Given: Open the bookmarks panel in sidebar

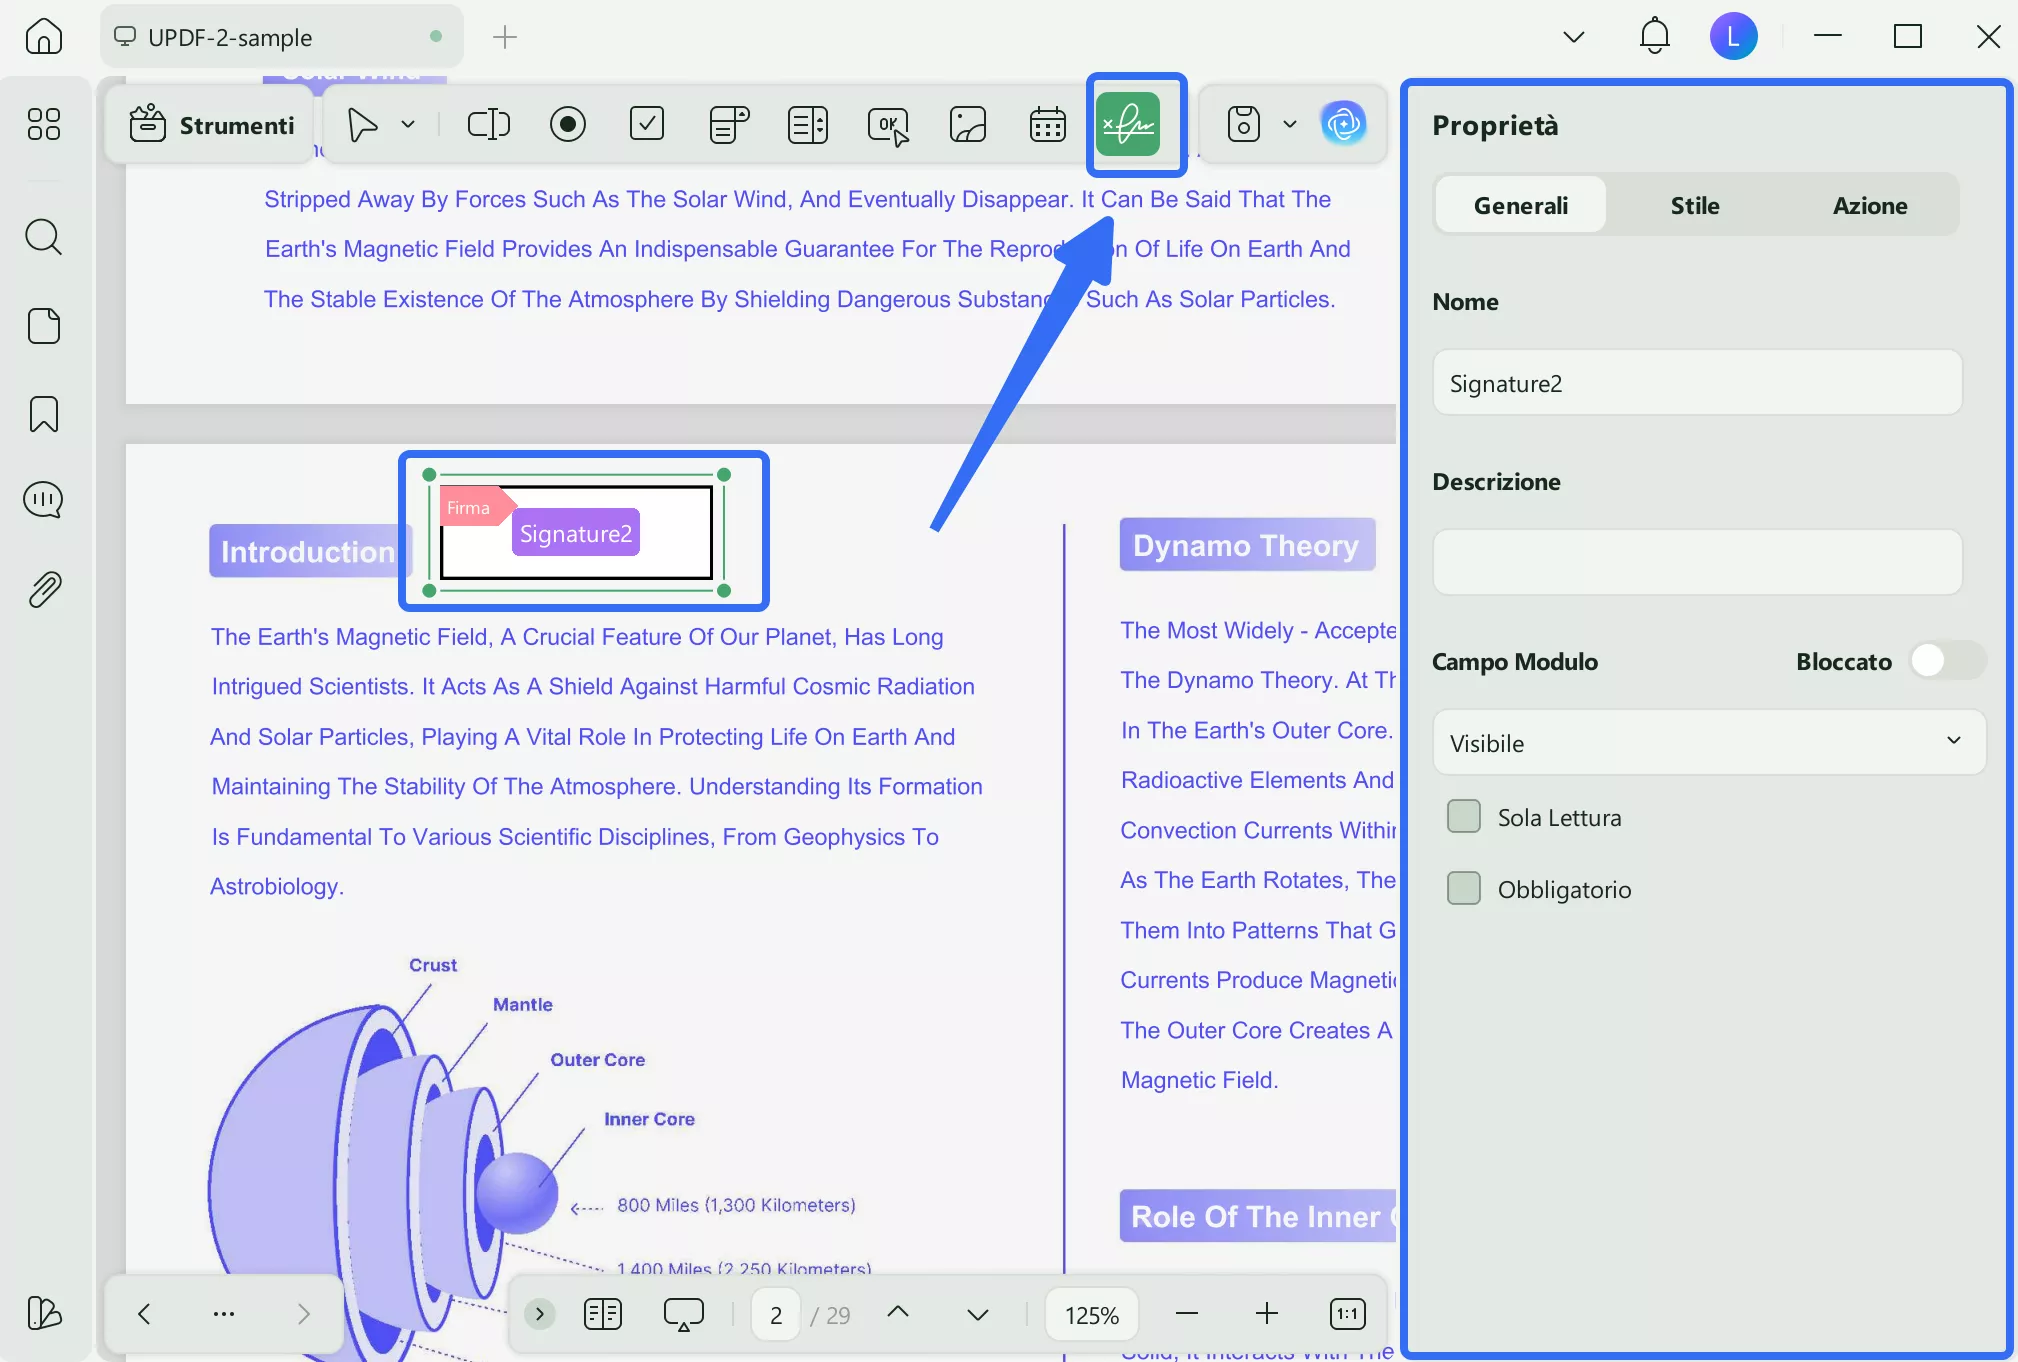Looking at the screenshot, I should pyautogui.click(x=44, y=414).
